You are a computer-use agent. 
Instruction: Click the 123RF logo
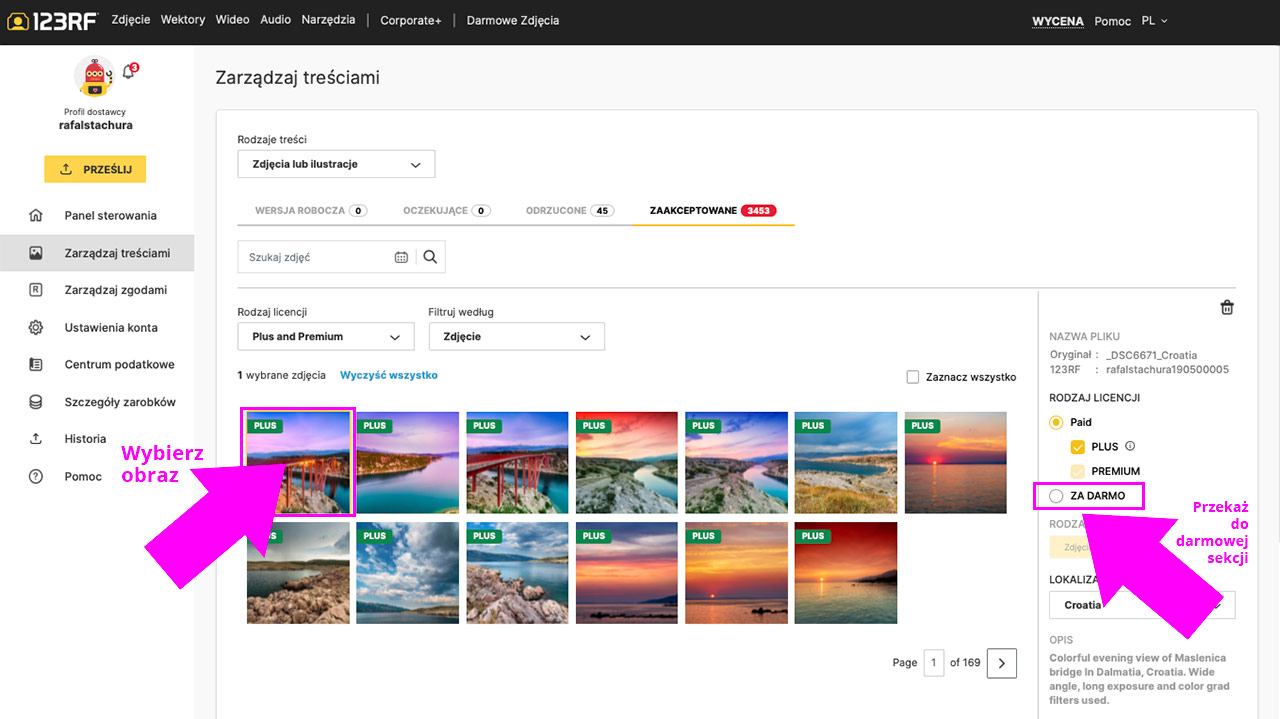tap(52, 21)
